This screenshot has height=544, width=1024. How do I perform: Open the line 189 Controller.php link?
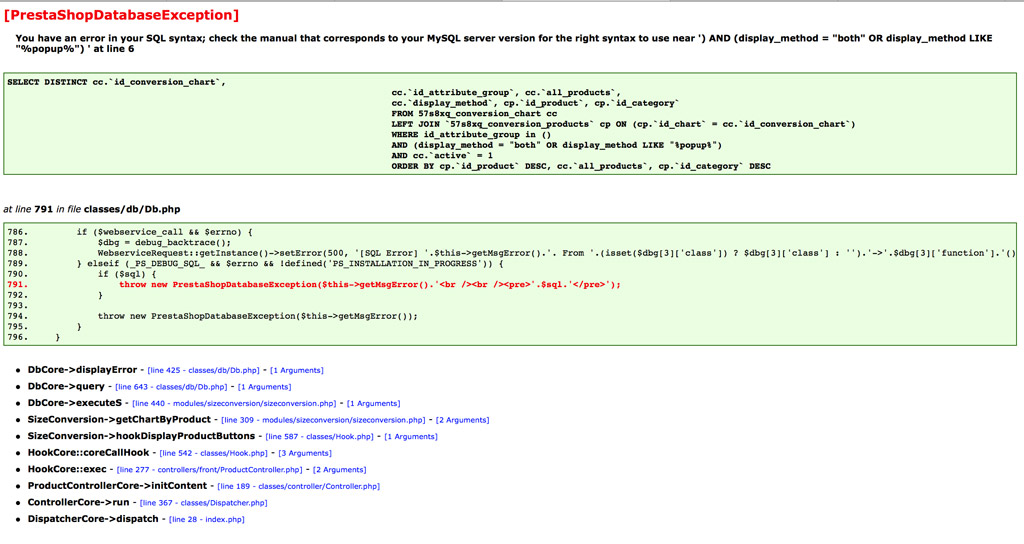298,487
